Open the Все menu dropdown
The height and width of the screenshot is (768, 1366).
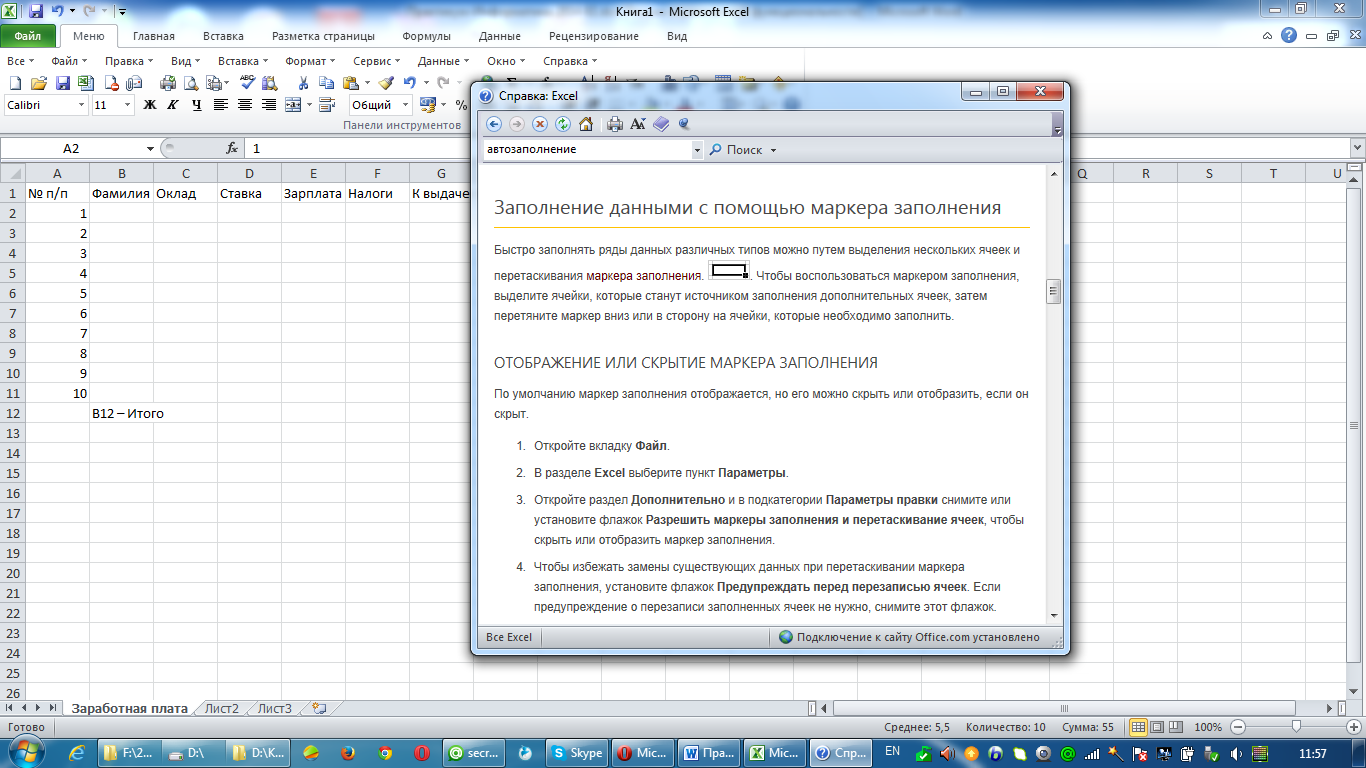[x=19, y=61]
